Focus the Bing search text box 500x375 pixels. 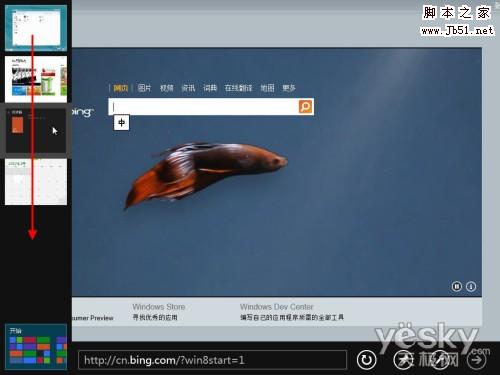tap(204, 107)
